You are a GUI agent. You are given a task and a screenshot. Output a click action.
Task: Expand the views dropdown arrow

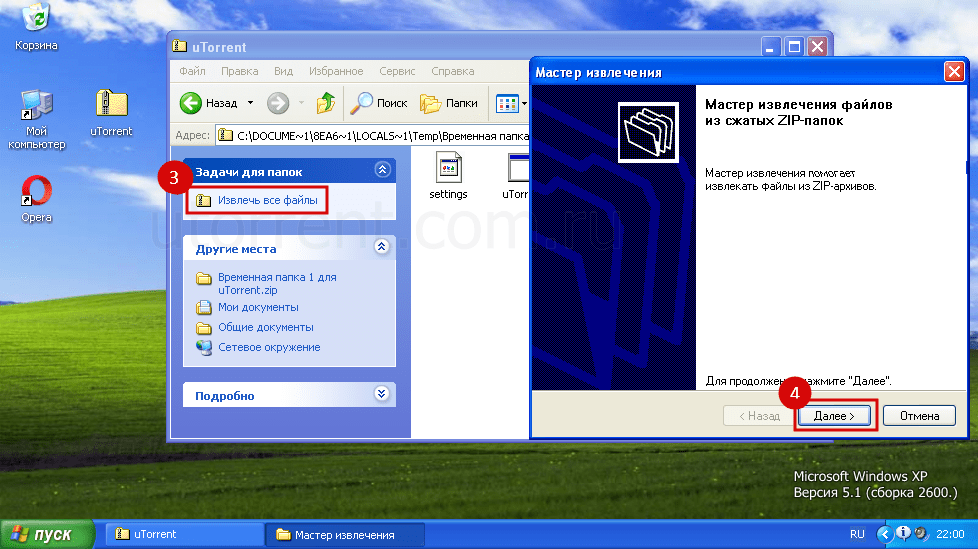[525, 104]
